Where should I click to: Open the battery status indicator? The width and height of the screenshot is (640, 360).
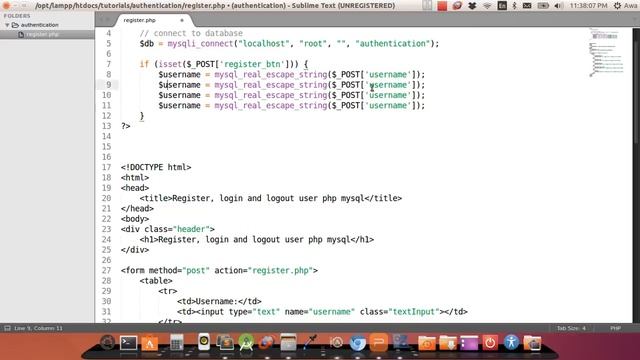point(543,6)
